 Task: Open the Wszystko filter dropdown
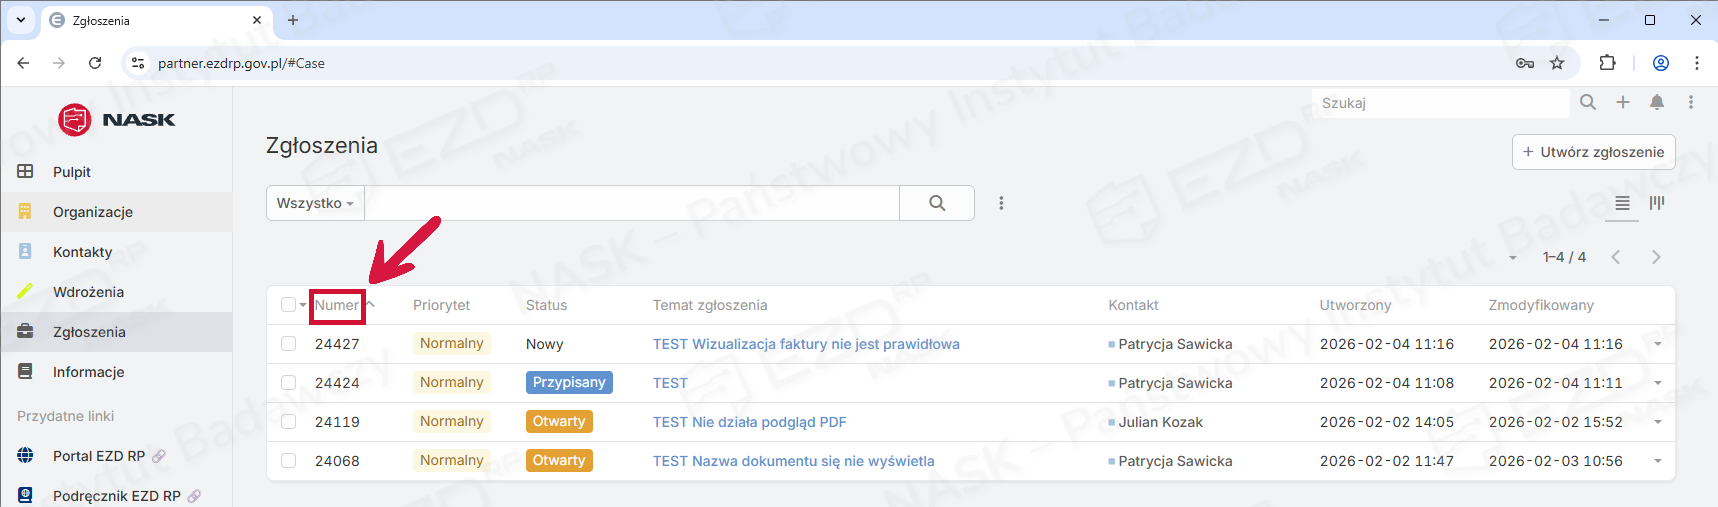tap(315, 203)
